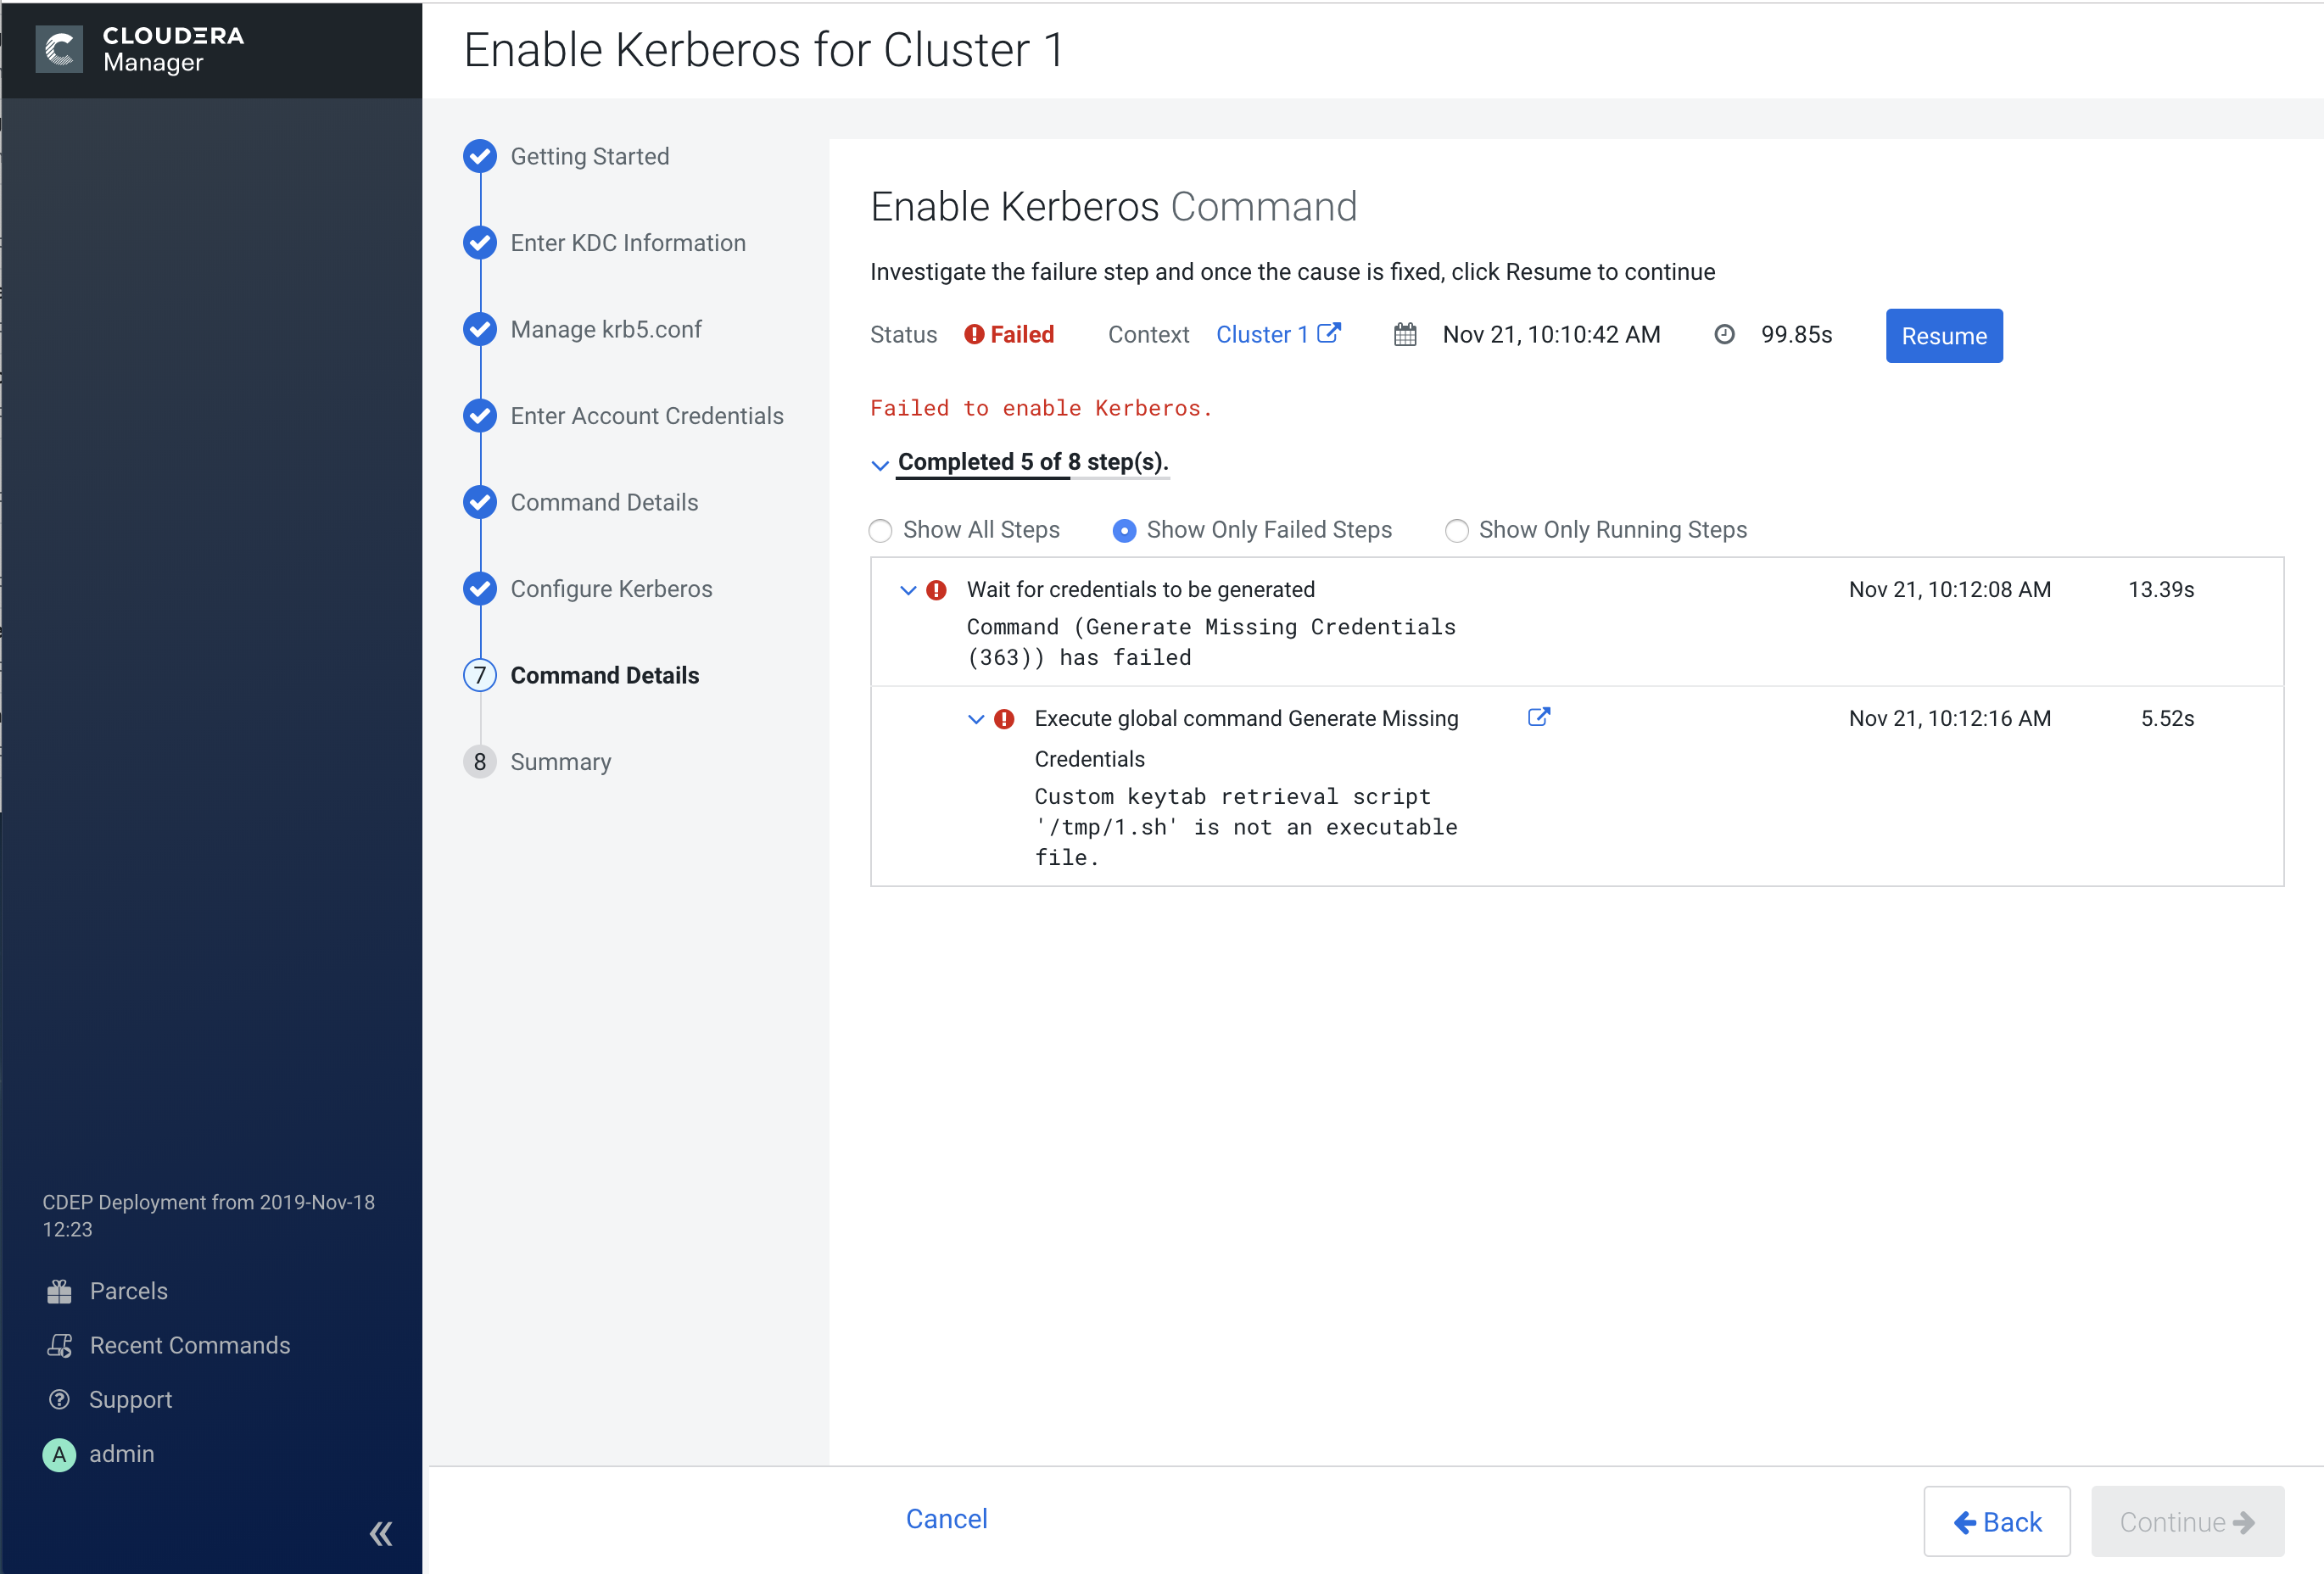Collapse the Completed 5 of 8 steps section
Image resolution: width=2324 pixels, height=1574 pixels.
coord(880,465)
